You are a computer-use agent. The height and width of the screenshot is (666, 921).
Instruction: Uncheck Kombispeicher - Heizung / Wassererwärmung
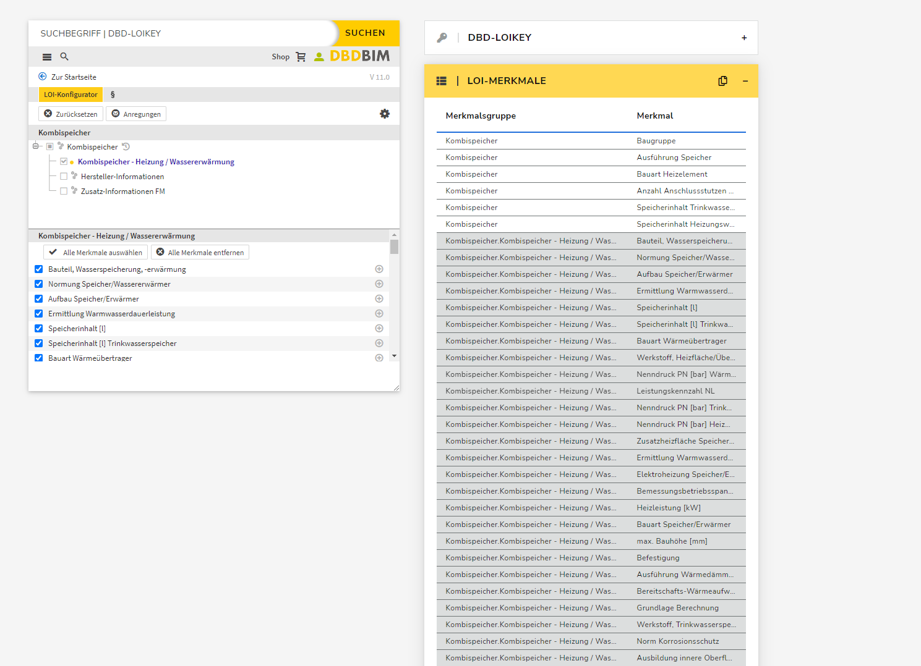63,161
